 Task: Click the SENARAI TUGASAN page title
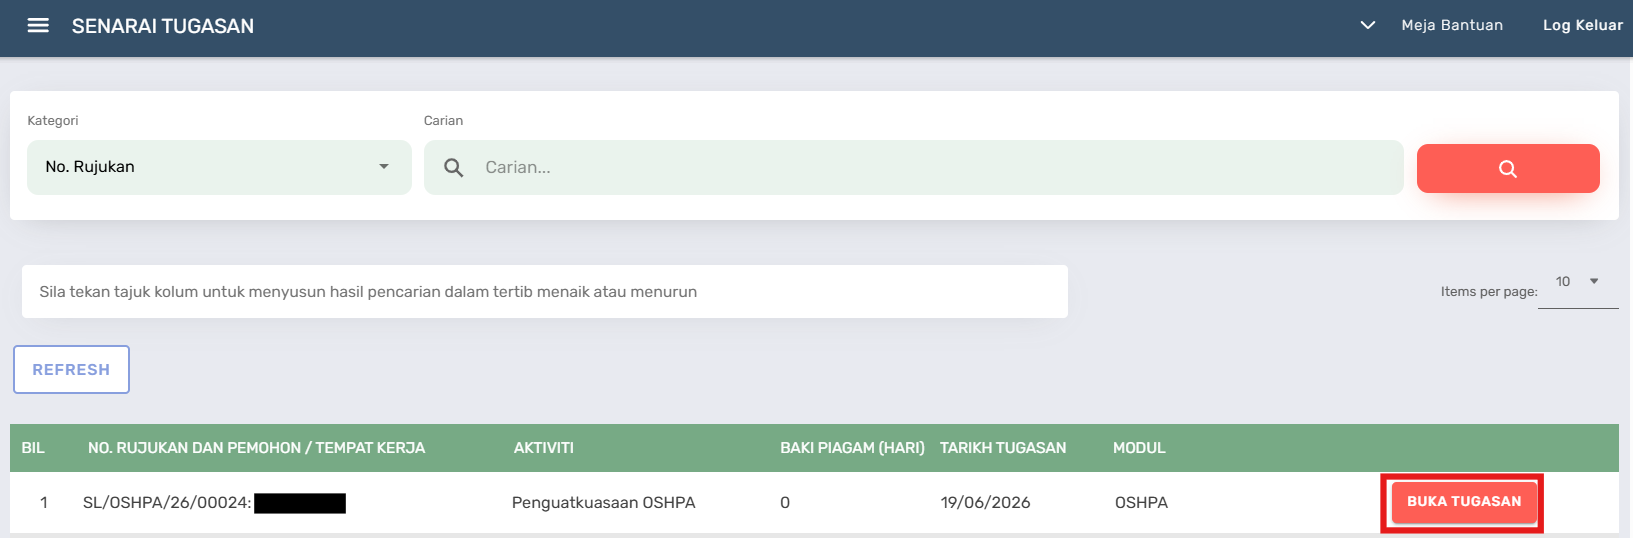click(x=163, y=26)
